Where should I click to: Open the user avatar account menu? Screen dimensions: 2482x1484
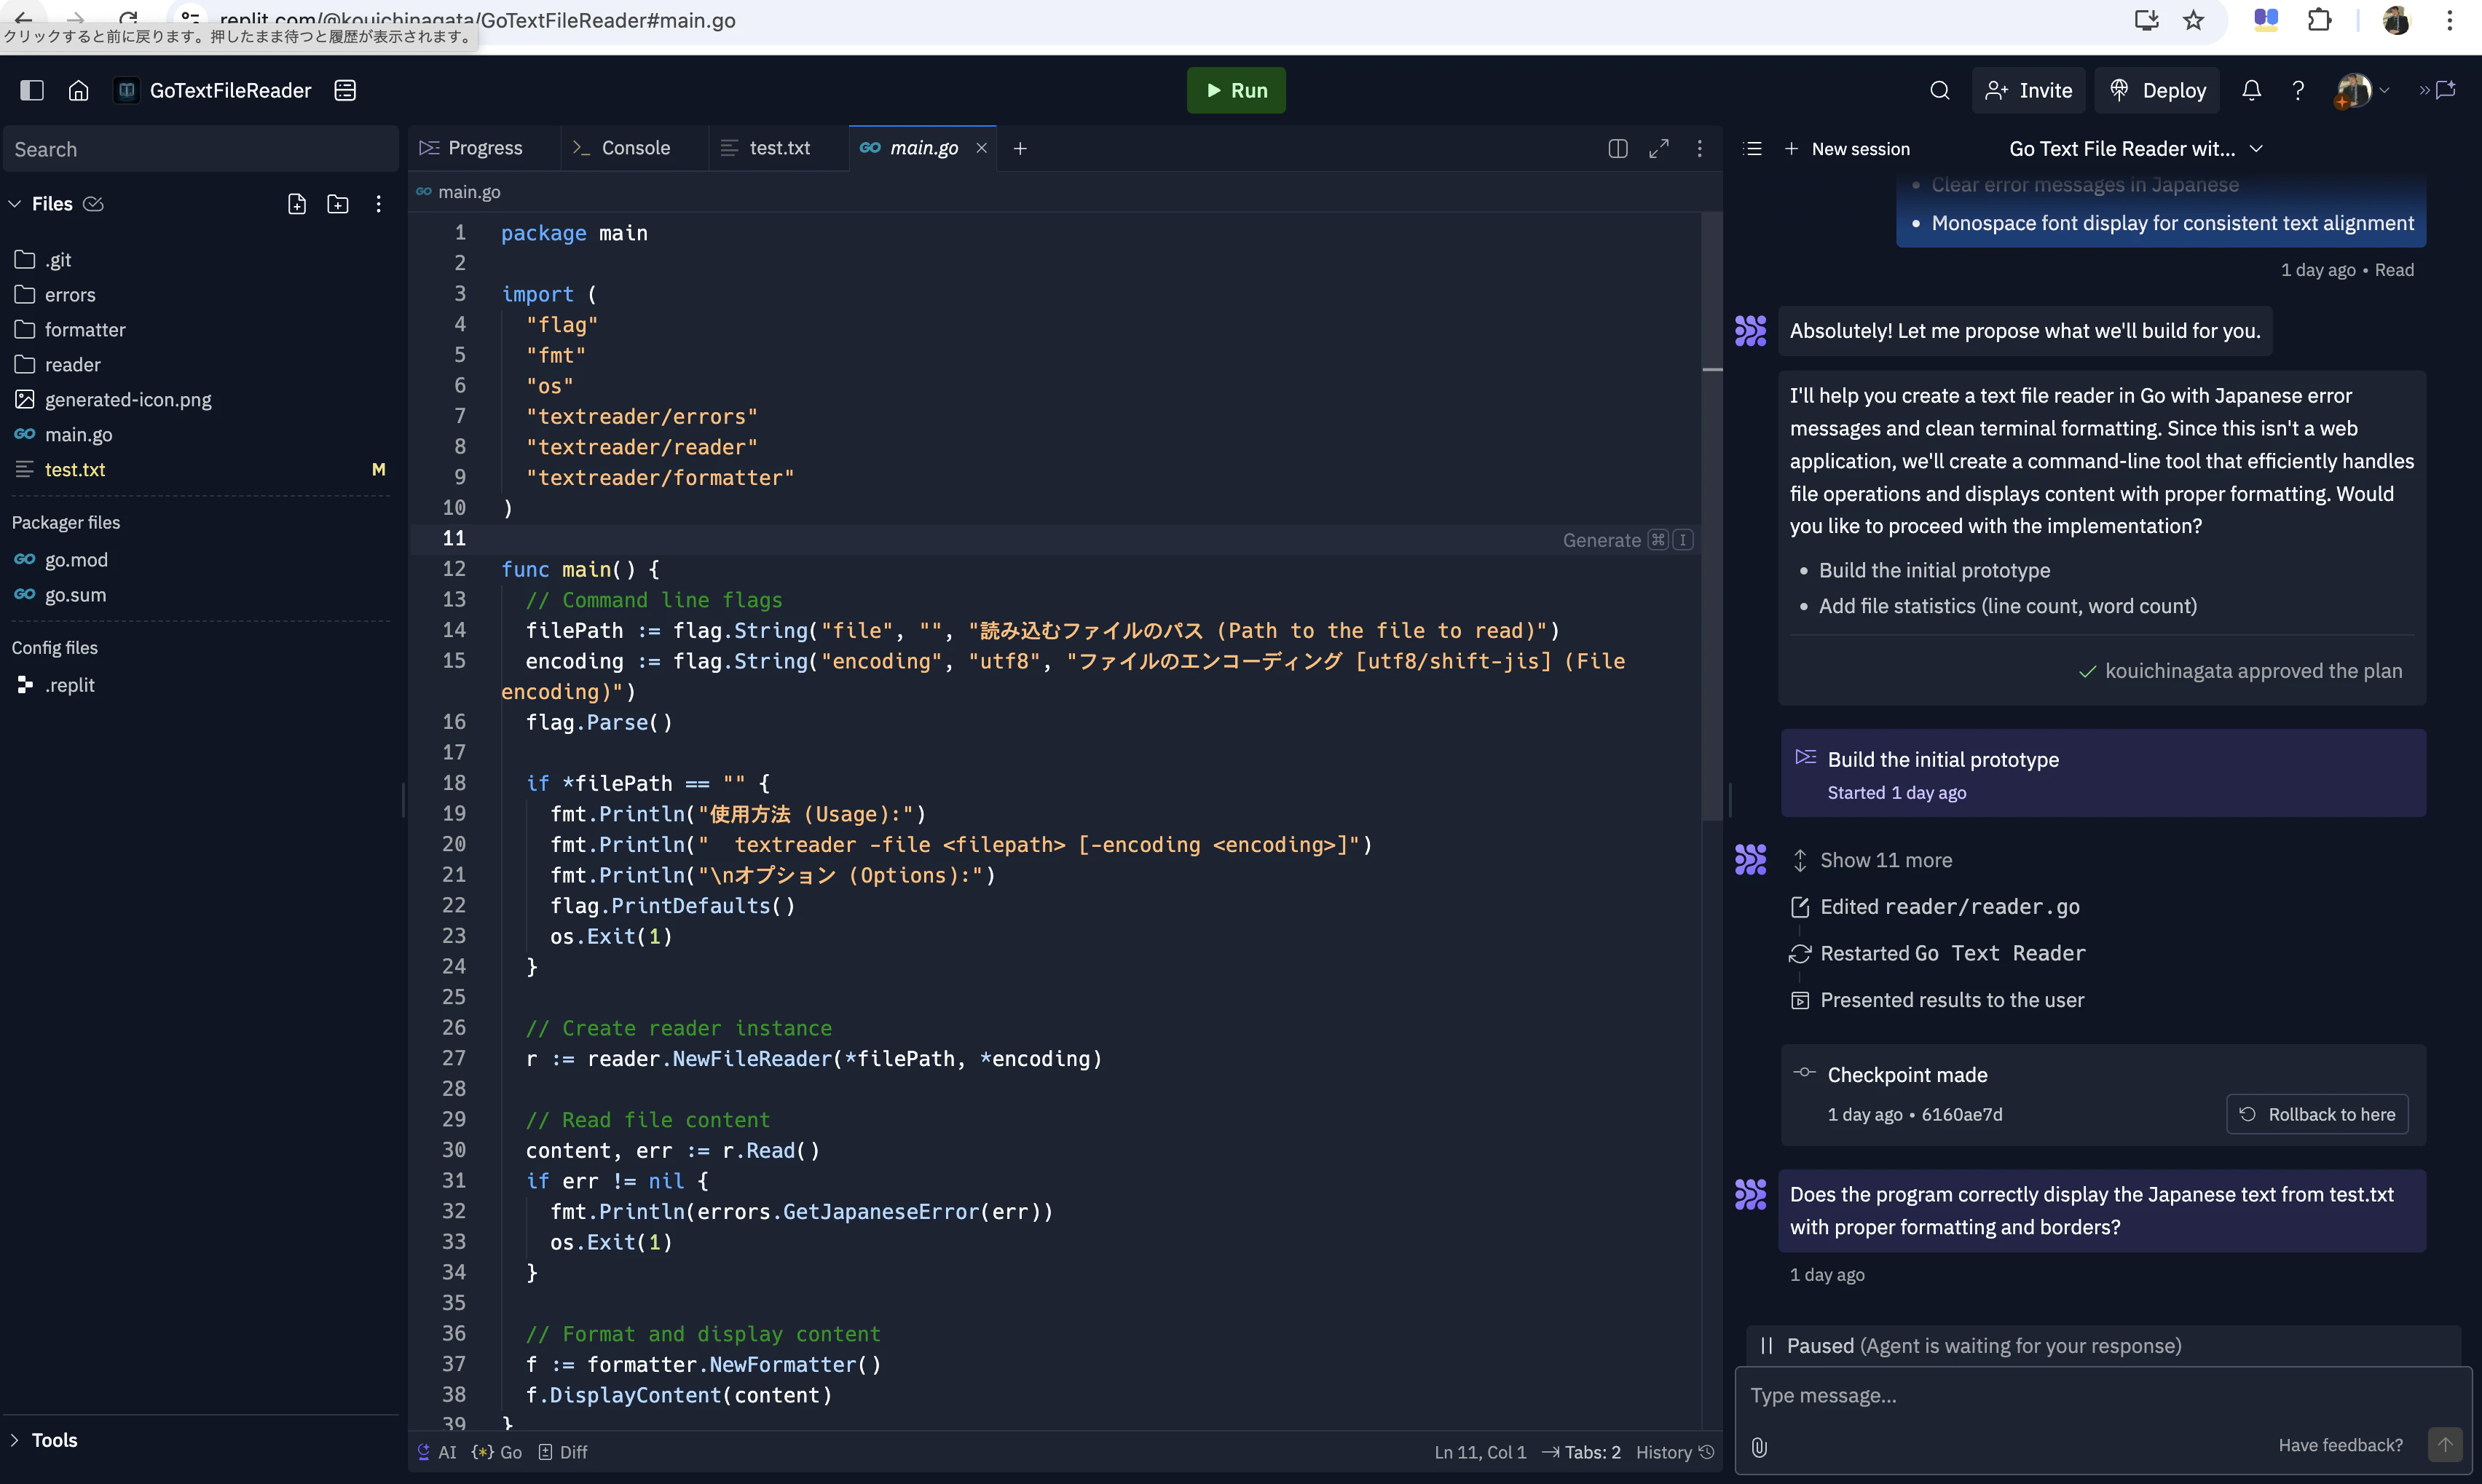tap(2361, 90)
